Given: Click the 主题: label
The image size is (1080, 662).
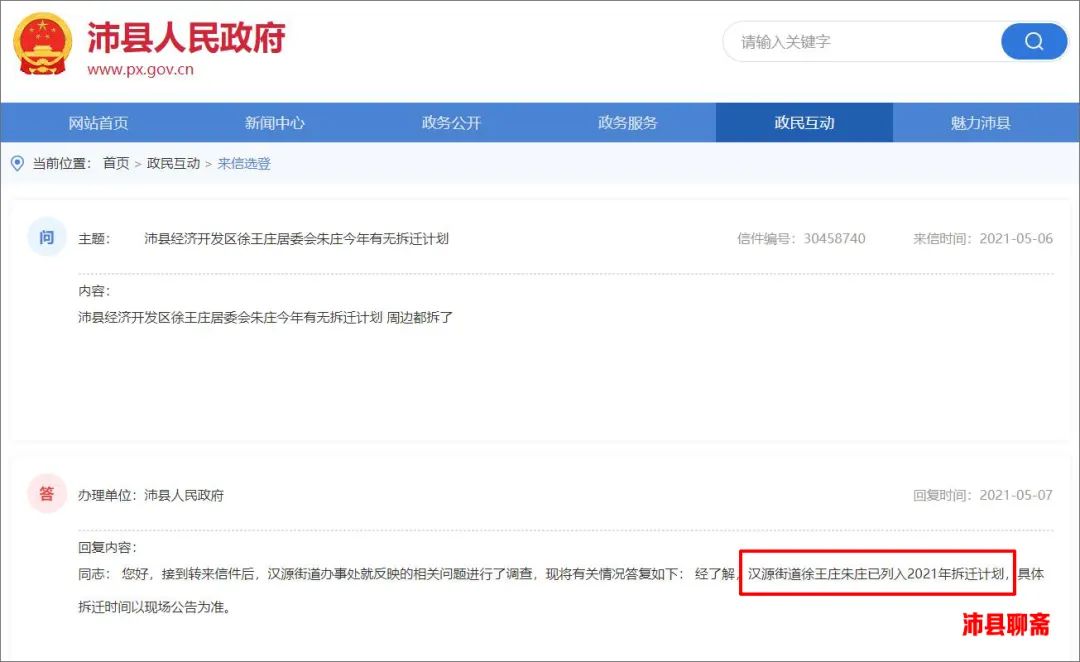Looking at the screenshot, I should click(94, 238).
